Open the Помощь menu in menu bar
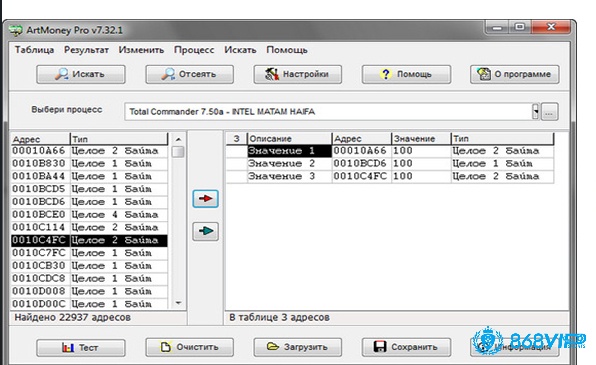Image resolution: width=596 pixels, height=365 pixels. pos(287,50)
